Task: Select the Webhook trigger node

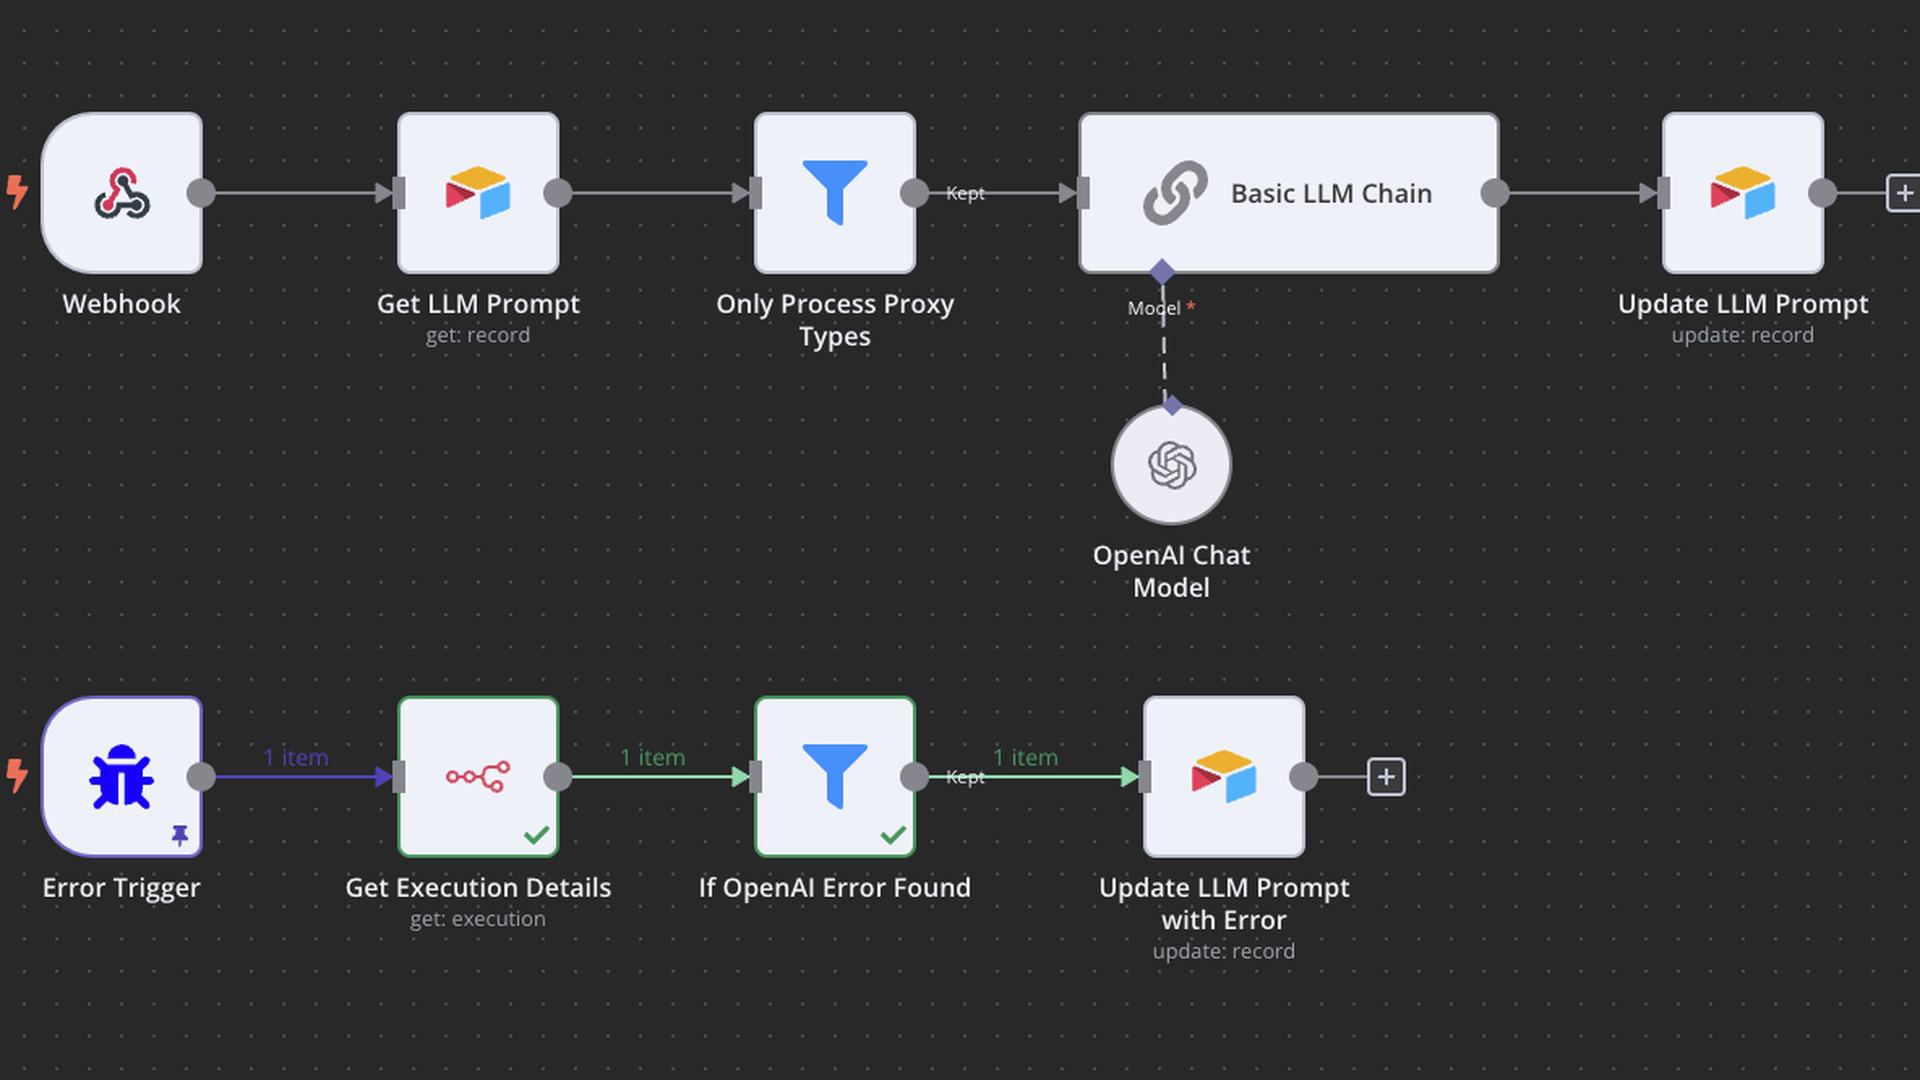Action: pyautogui.click(x=122, y=193)
